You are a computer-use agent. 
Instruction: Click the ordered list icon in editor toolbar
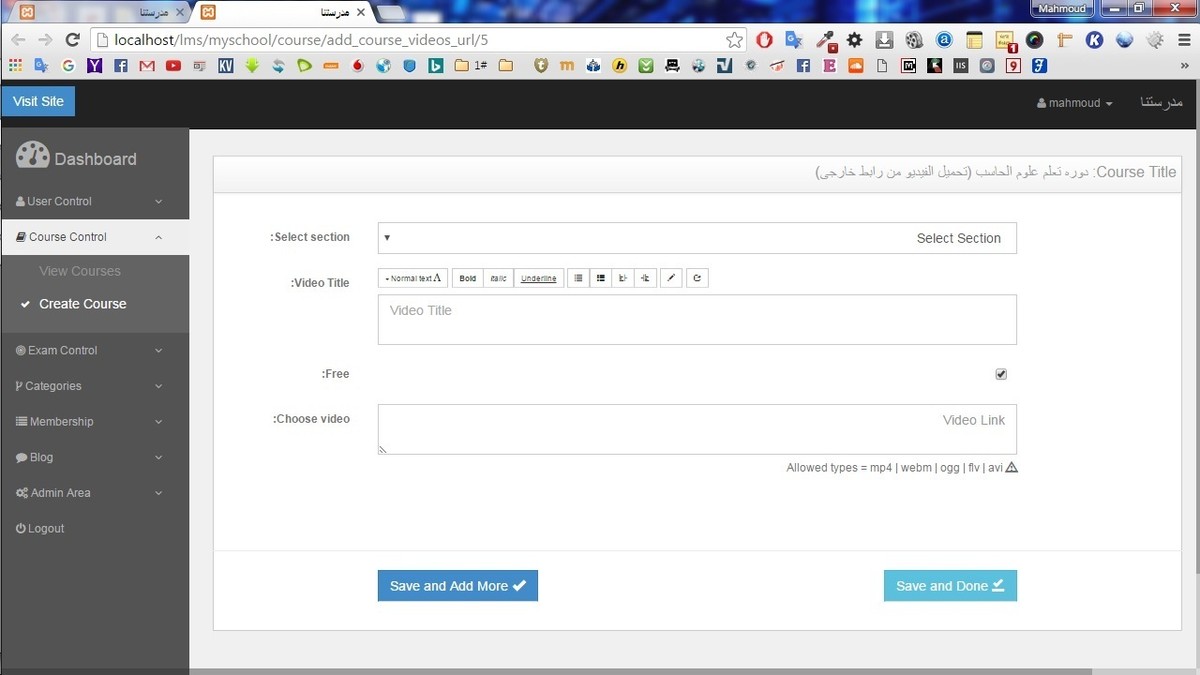point(601,278)
